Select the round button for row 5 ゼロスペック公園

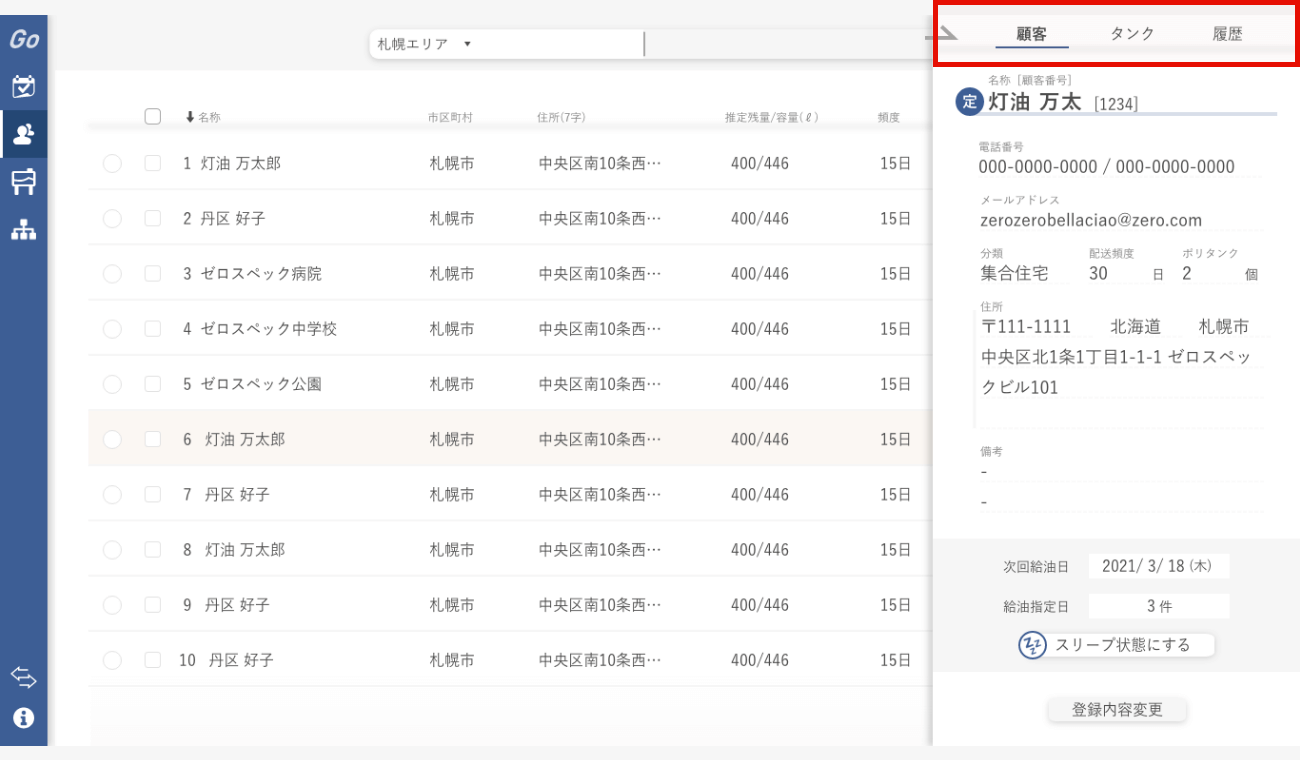(x=112, y=384)
